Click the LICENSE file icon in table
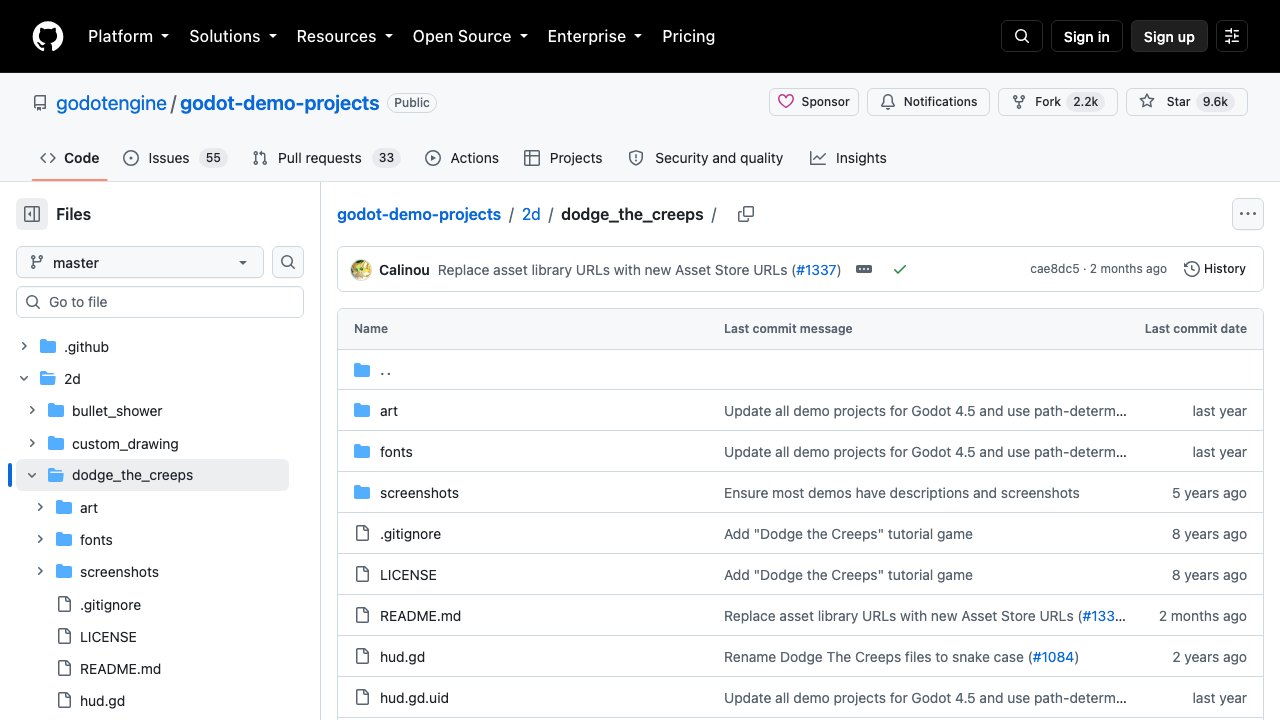 coord(362,575)
